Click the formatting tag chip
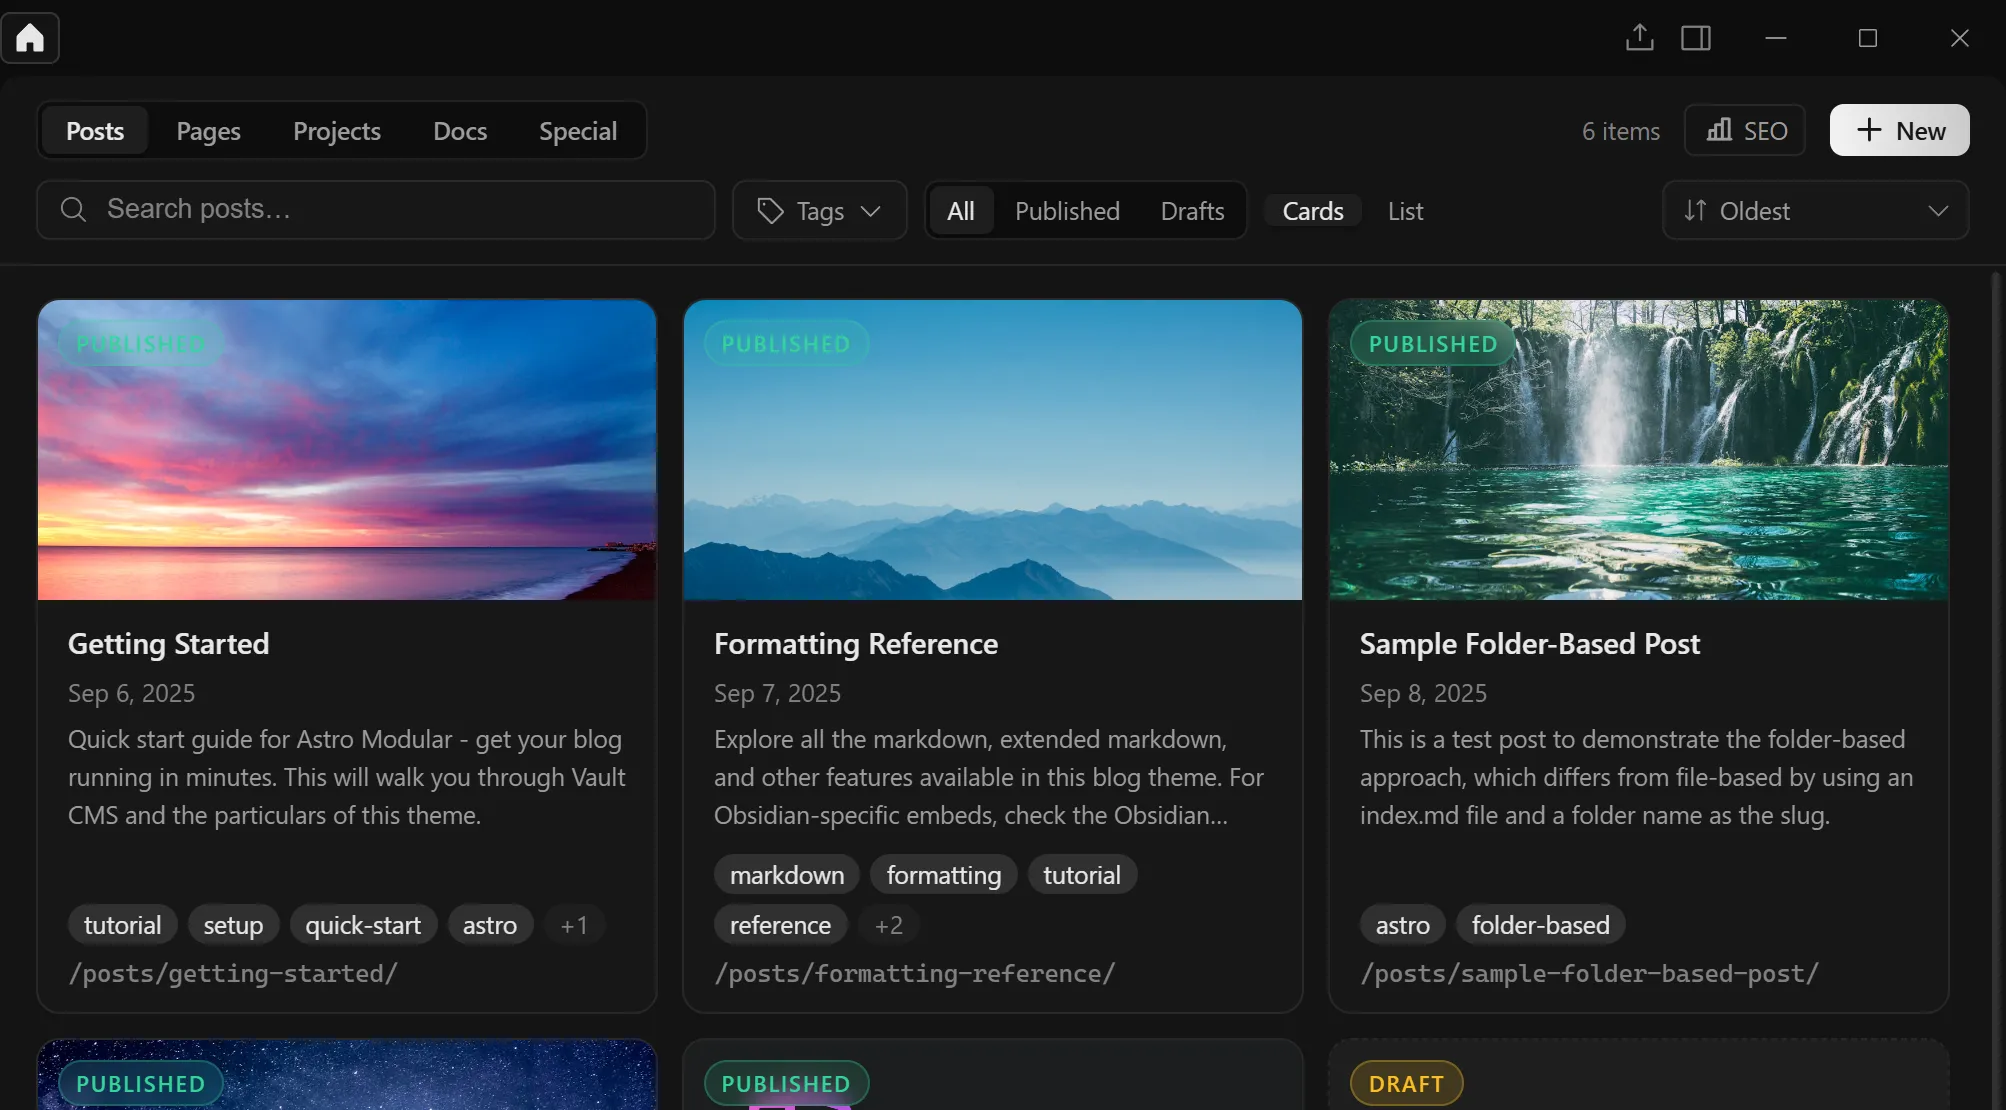The width and height of the screenshot is (2006, 1110). tap(943, 875)
